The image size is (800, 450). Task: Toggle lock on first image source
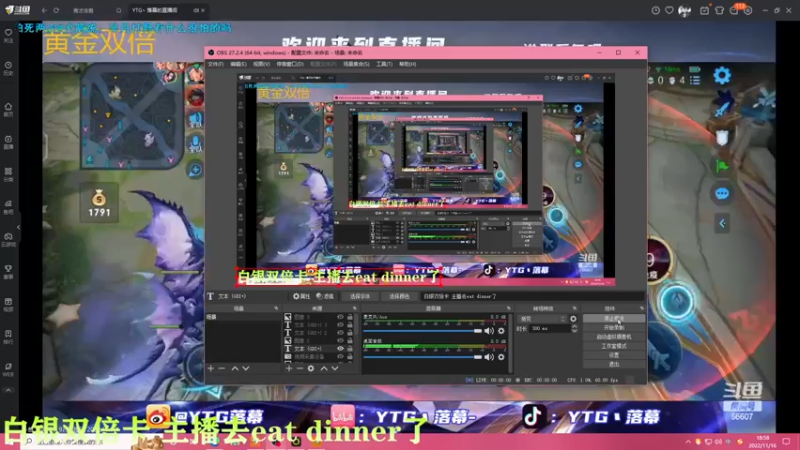click(350, 317)
